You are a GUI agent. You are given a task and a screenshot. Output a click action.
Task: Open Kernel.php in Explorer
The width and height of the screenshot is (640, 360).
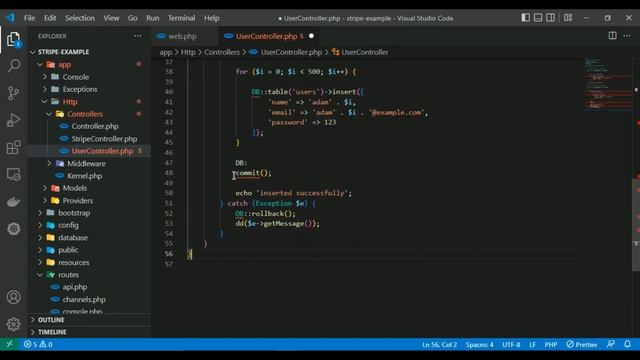click(x=90, y=176)
